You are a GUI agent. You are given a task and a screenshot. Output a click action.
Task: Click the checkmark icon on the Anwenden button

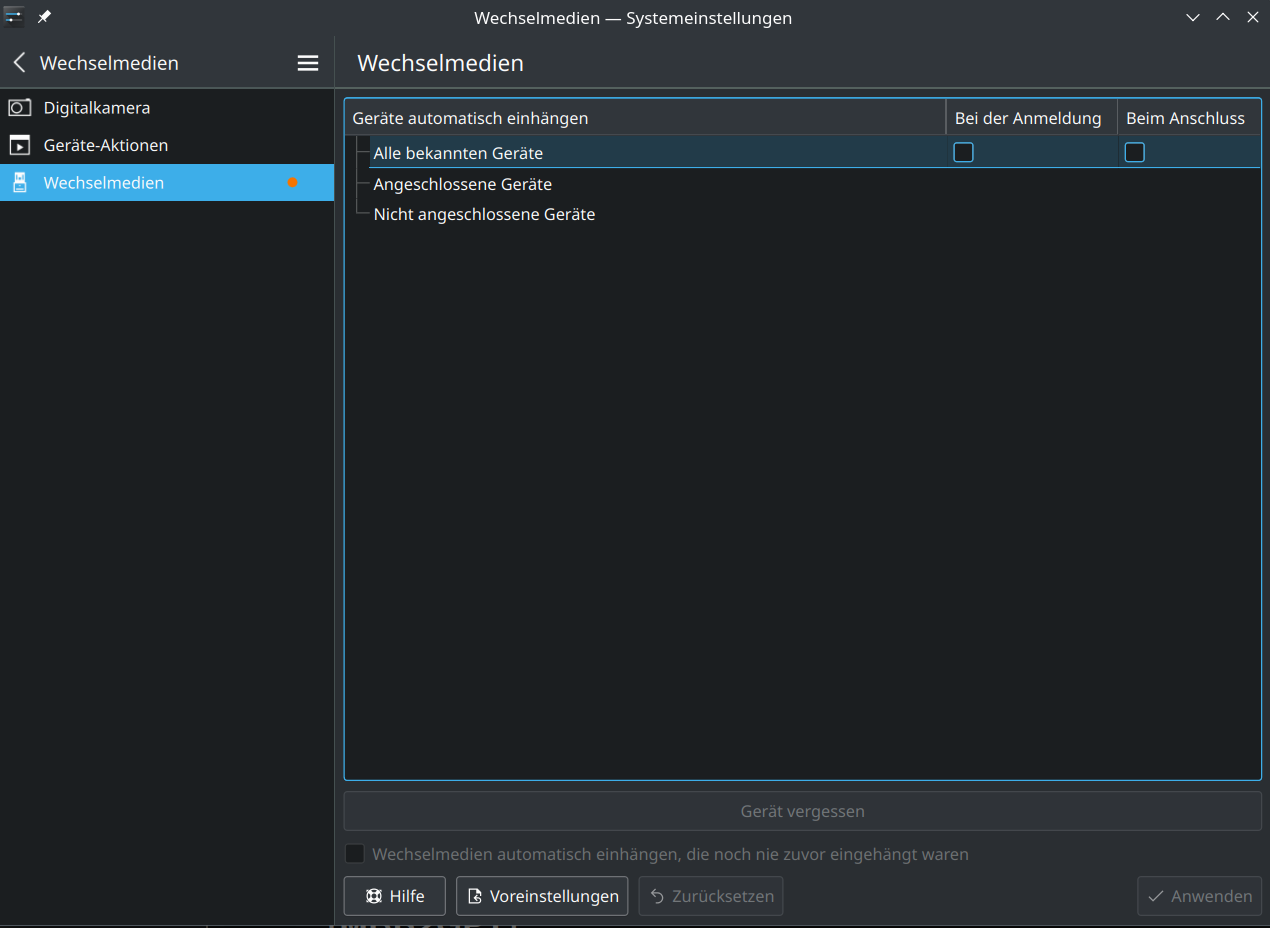1157,895
